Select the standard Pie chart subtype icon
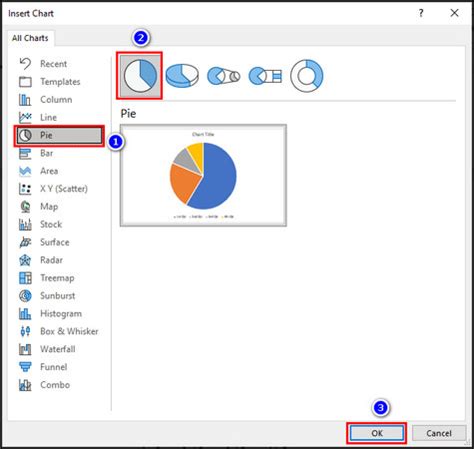This screenshot has width=474, height=449. [140, 76]
